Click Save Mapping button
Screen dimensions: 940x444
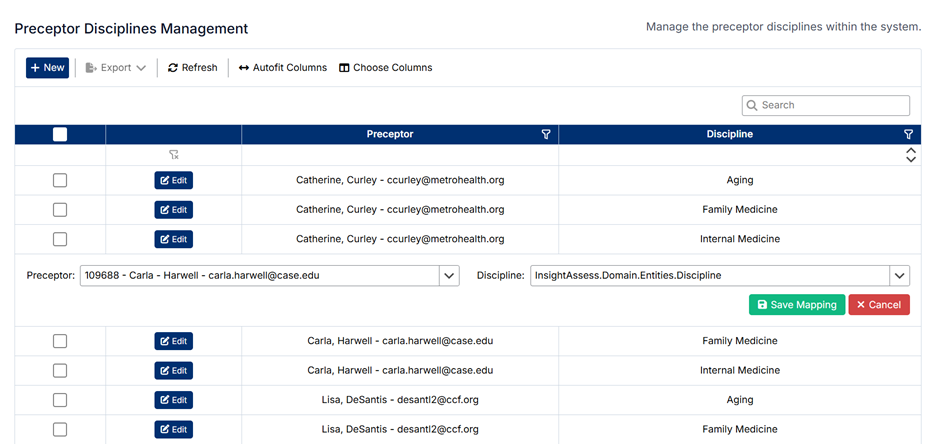[796, 305]
